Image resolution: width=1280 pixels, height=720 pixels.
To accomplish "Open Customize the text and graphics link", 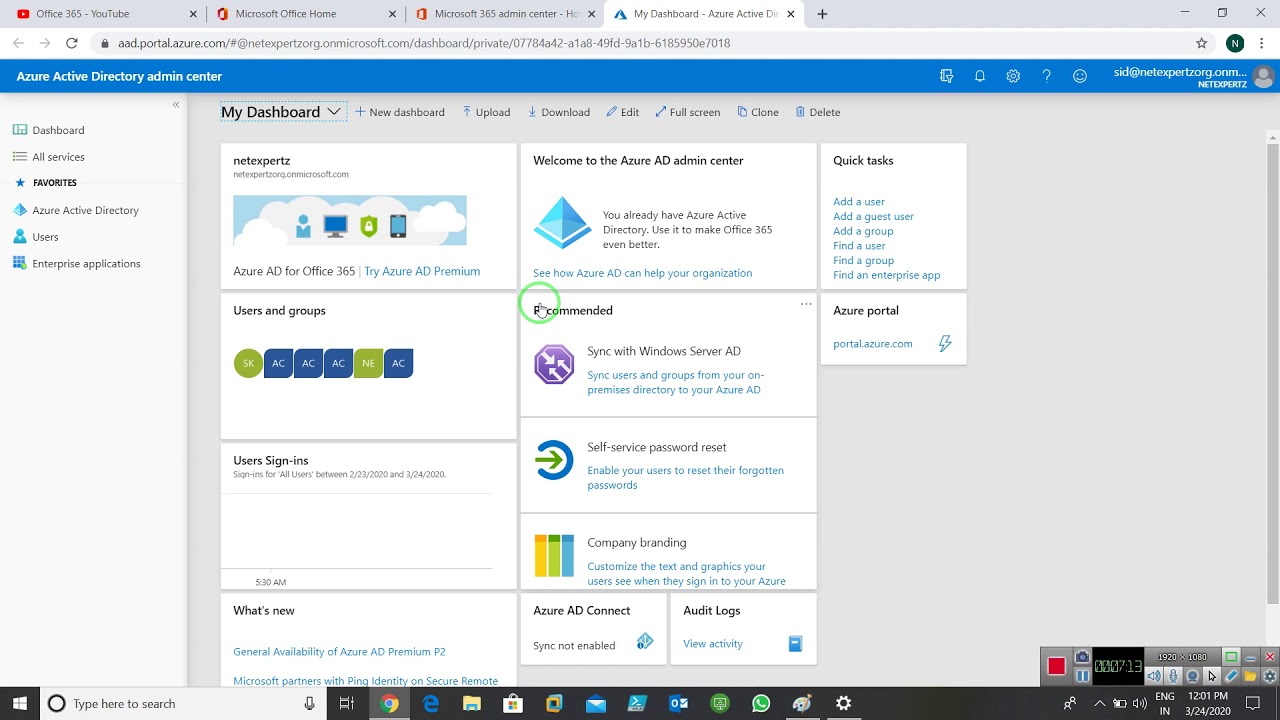I will pos(686,574).
